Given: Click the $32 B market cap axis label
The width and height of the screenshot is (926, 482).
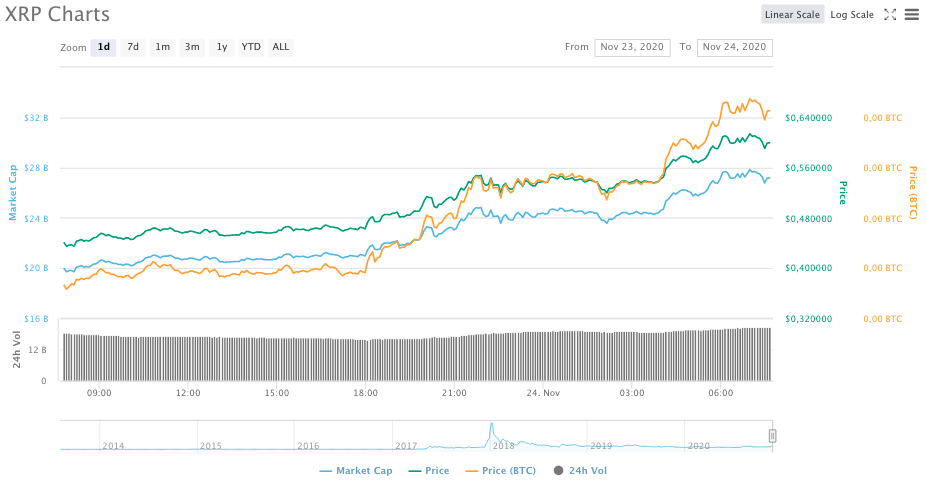Looking at the screenshot, I should (36, 118).
